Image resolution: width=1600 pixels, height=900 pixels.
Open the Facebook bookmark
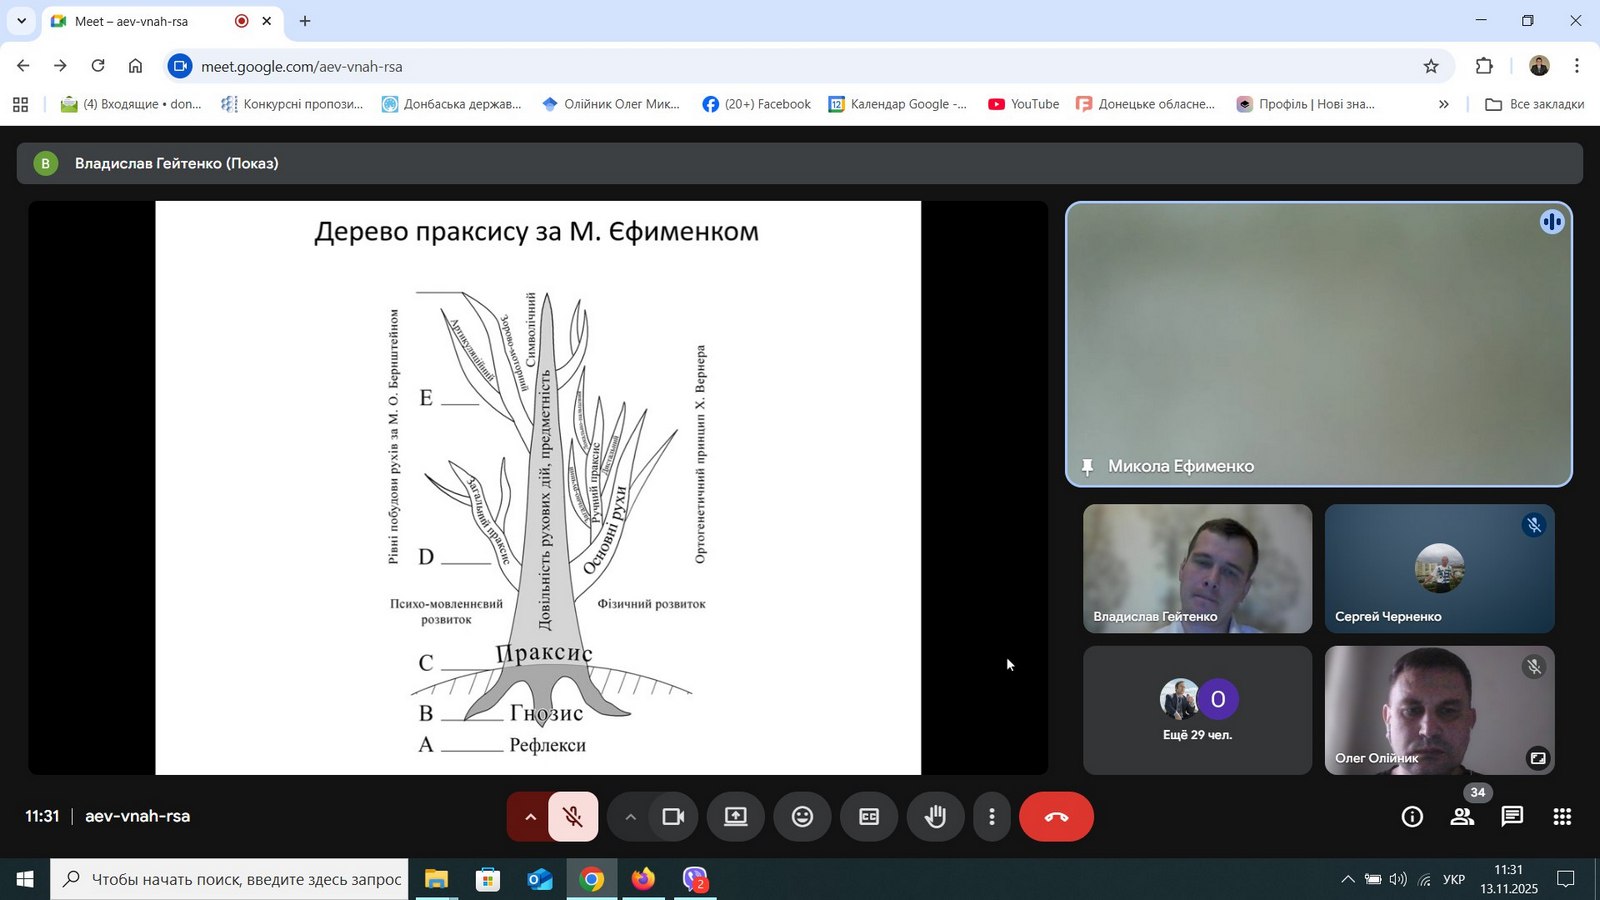coord(757,104)
